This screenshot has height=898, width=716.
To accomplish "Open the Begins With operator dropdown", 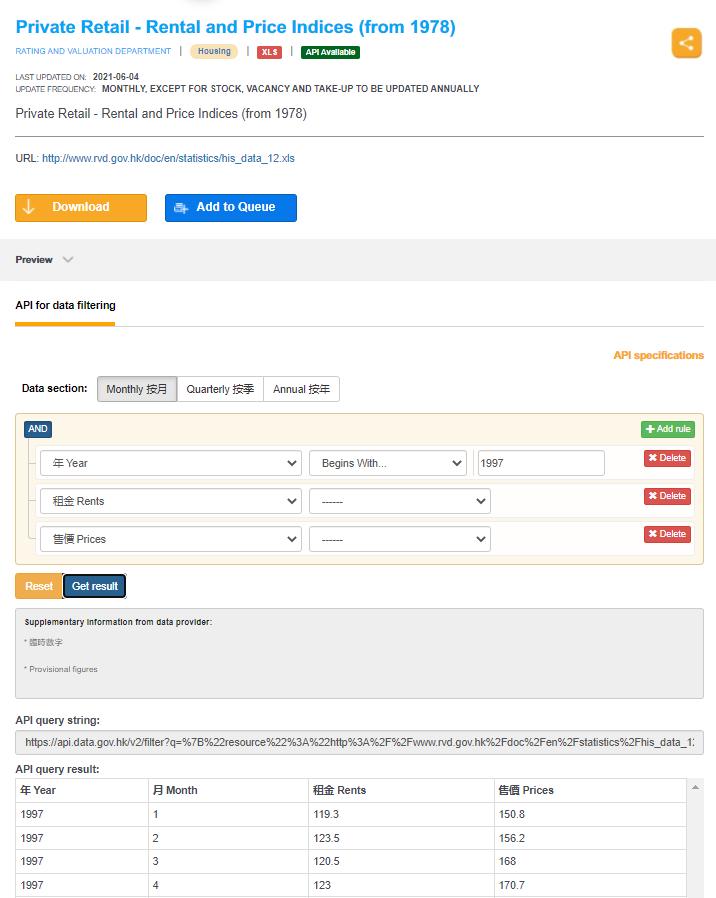I will coord(387,463).
